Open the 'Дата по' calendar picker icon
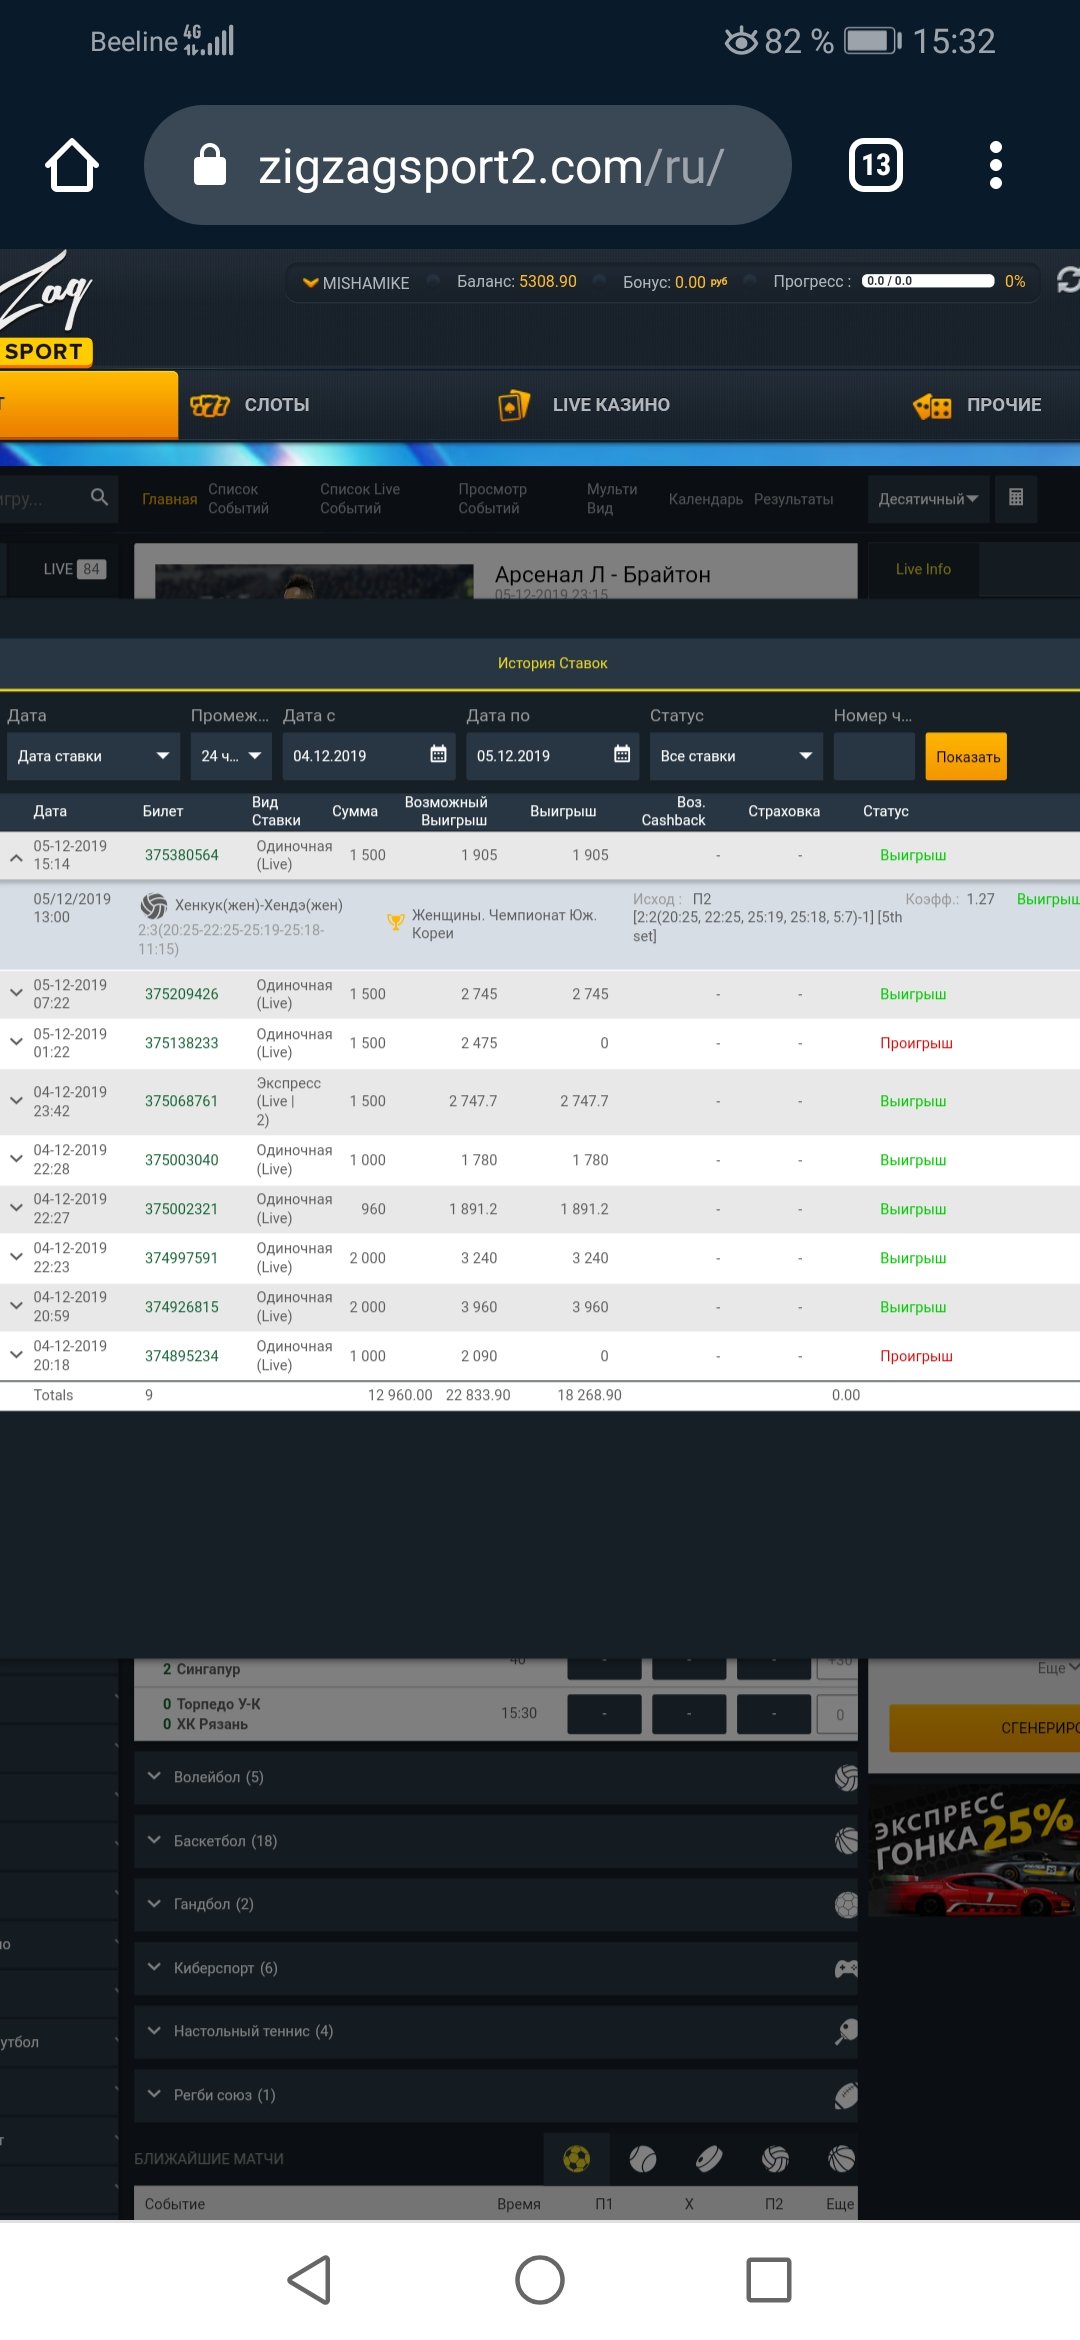 (x=622, y=755)
